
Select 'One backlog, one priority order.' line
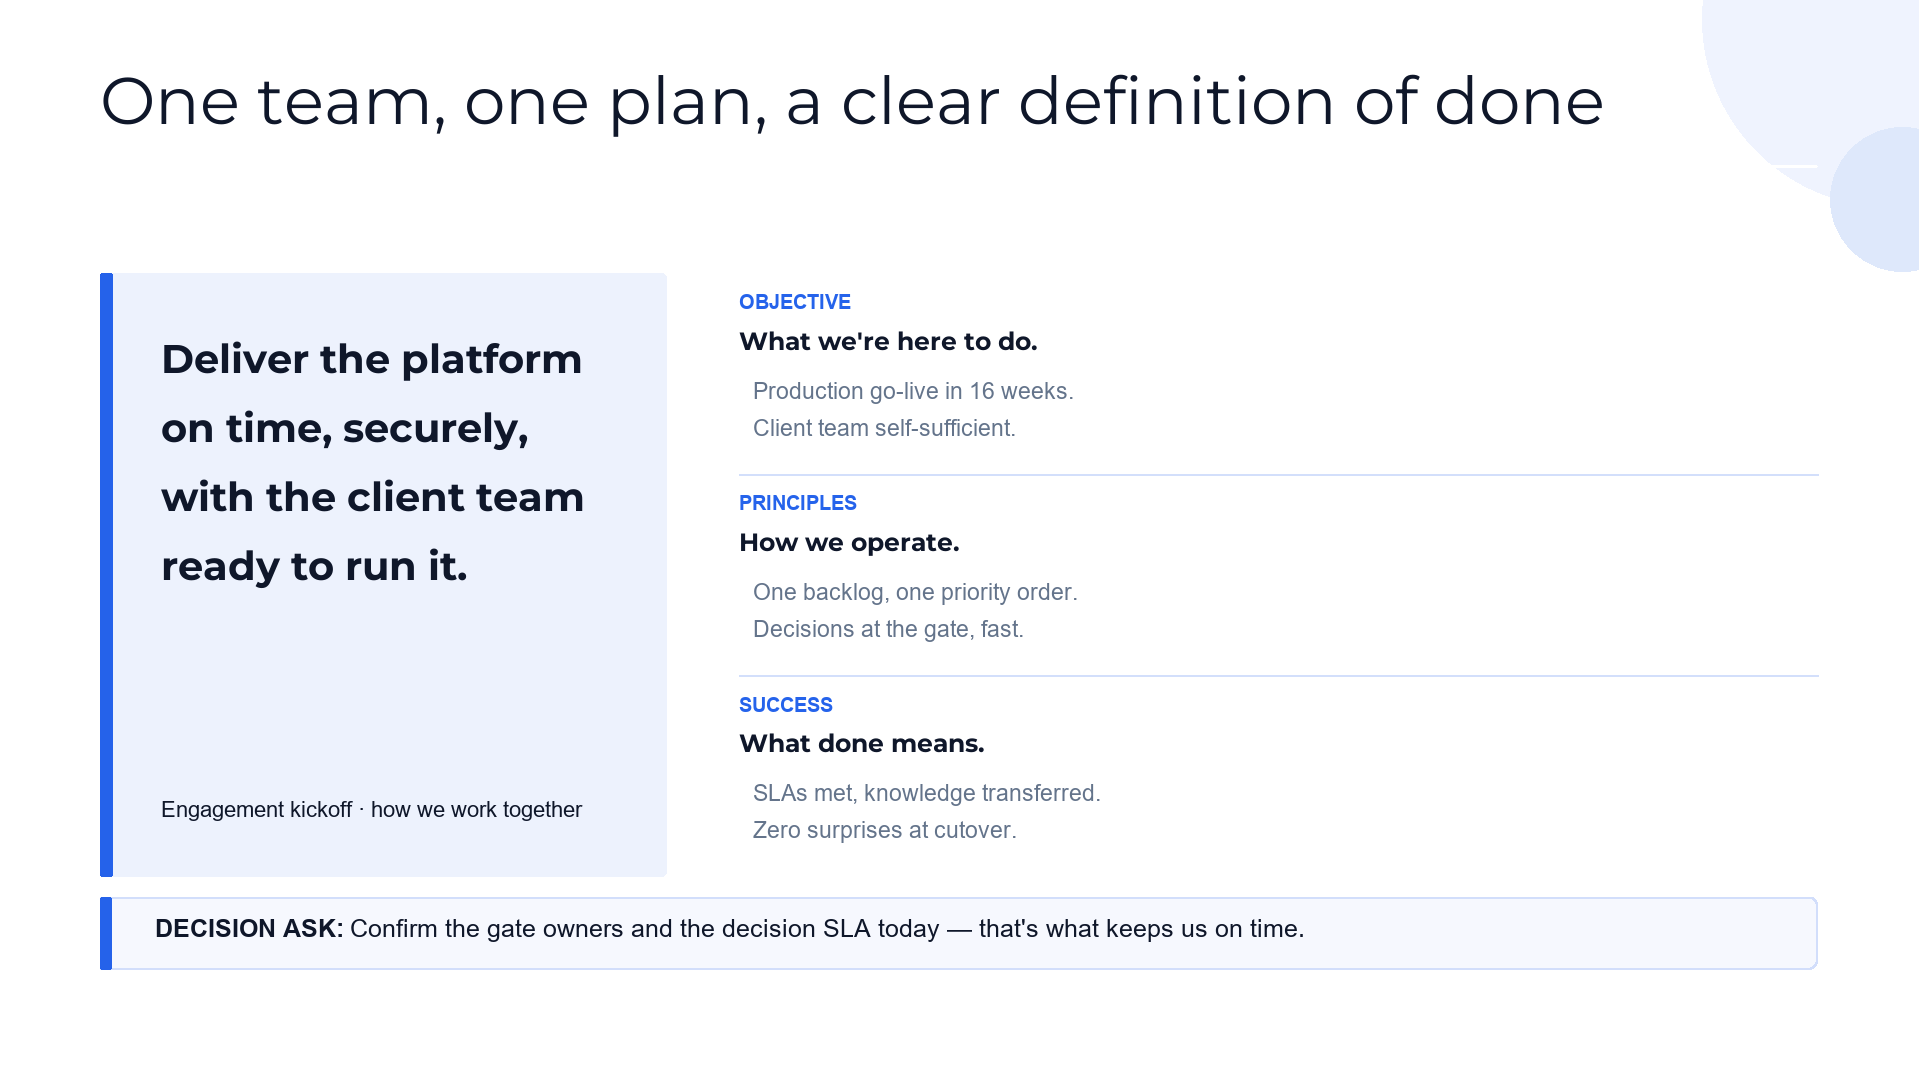coord(915,592)
